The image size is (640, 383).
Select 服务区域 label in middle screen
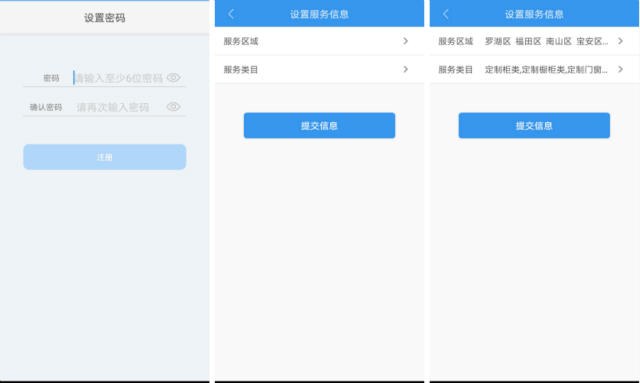coord(241,41)
